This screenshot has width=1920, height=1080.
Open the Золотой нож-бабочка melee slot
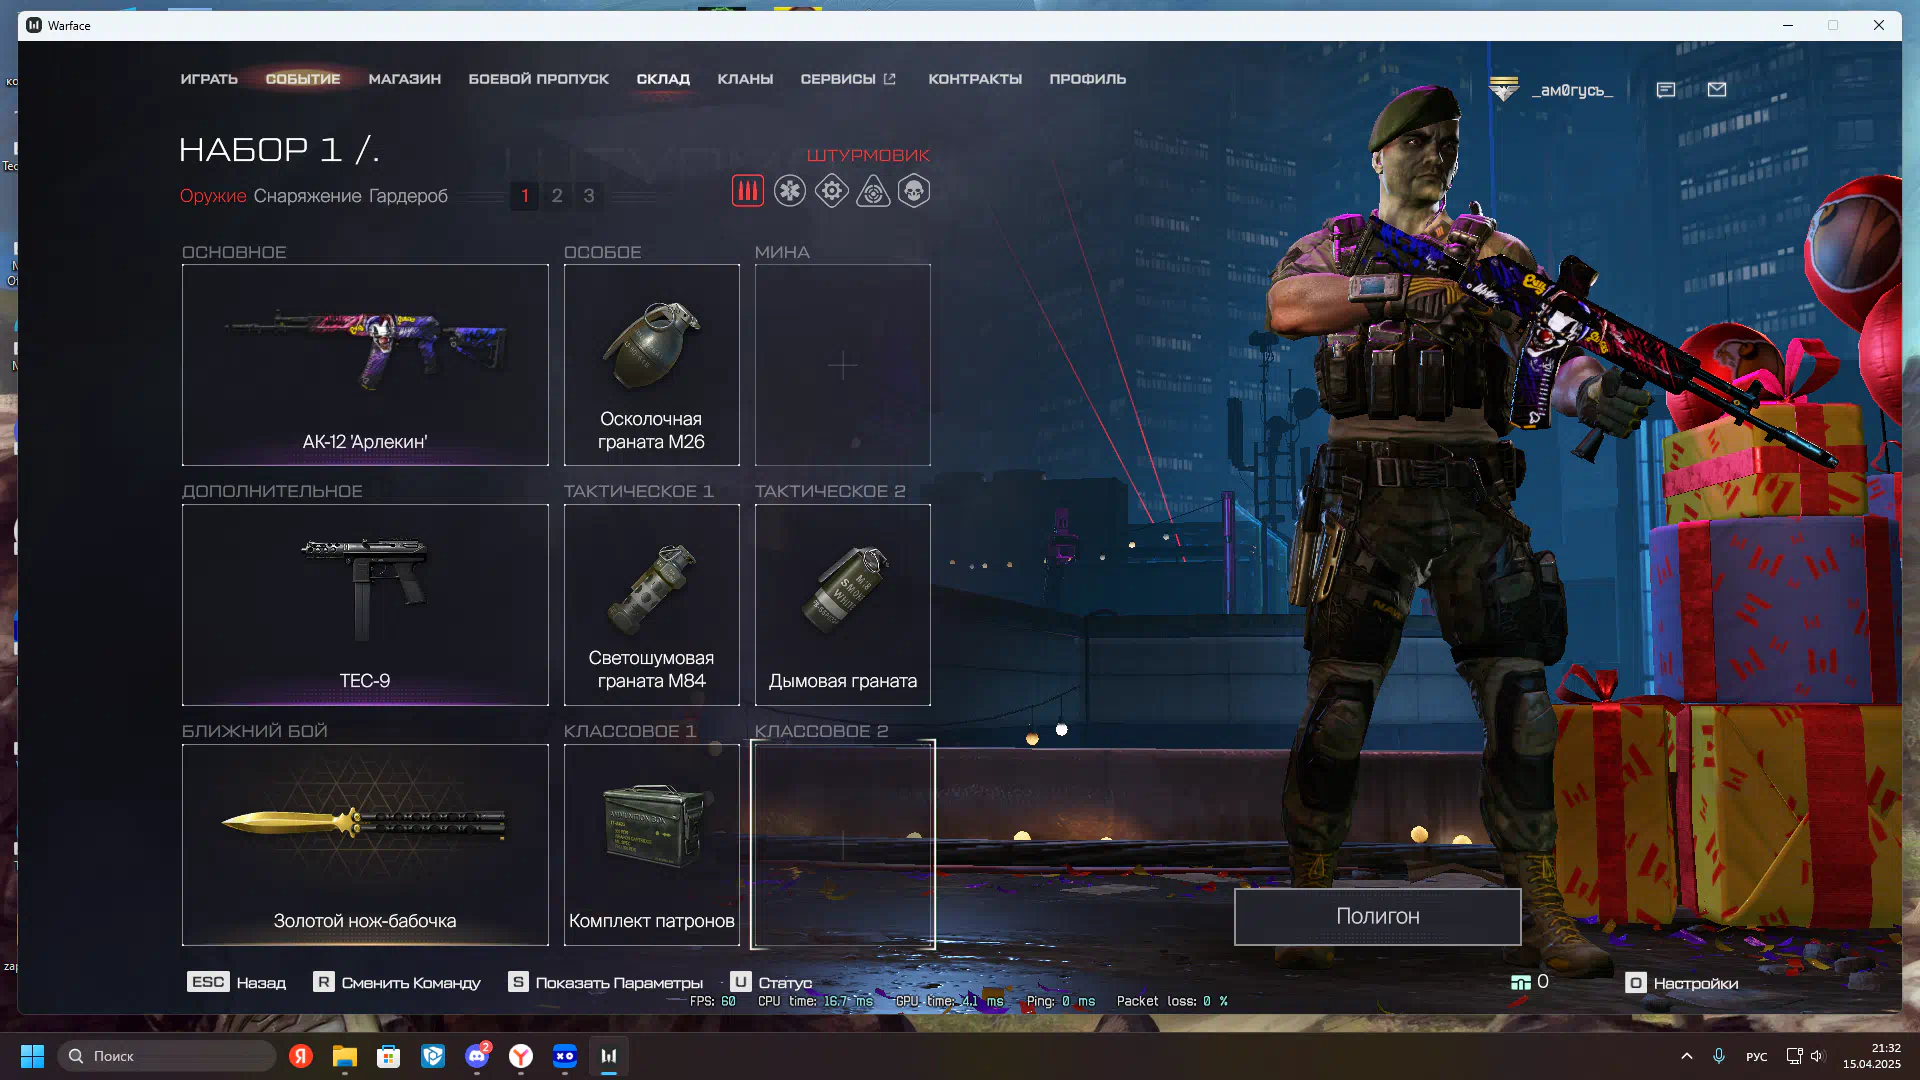[365, 845]
